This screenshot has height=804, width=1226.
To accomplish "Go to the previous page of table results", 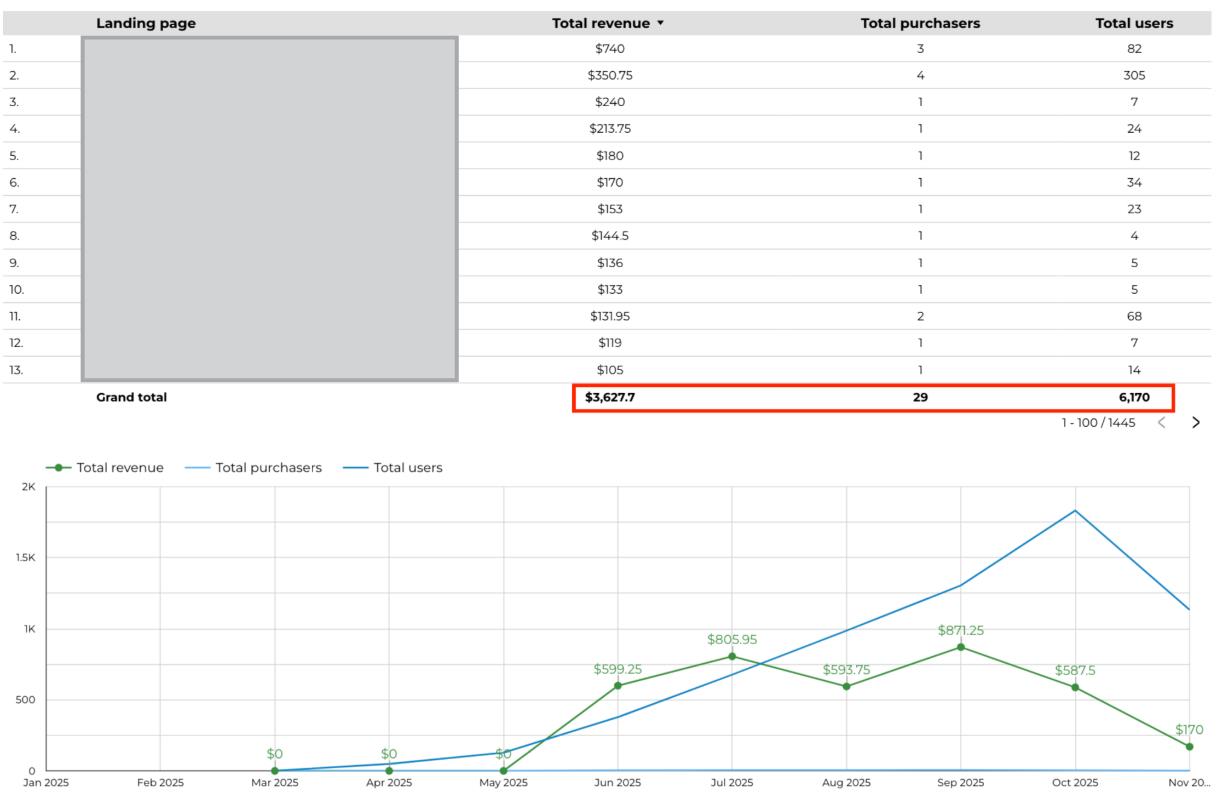I will (1161, 423).
